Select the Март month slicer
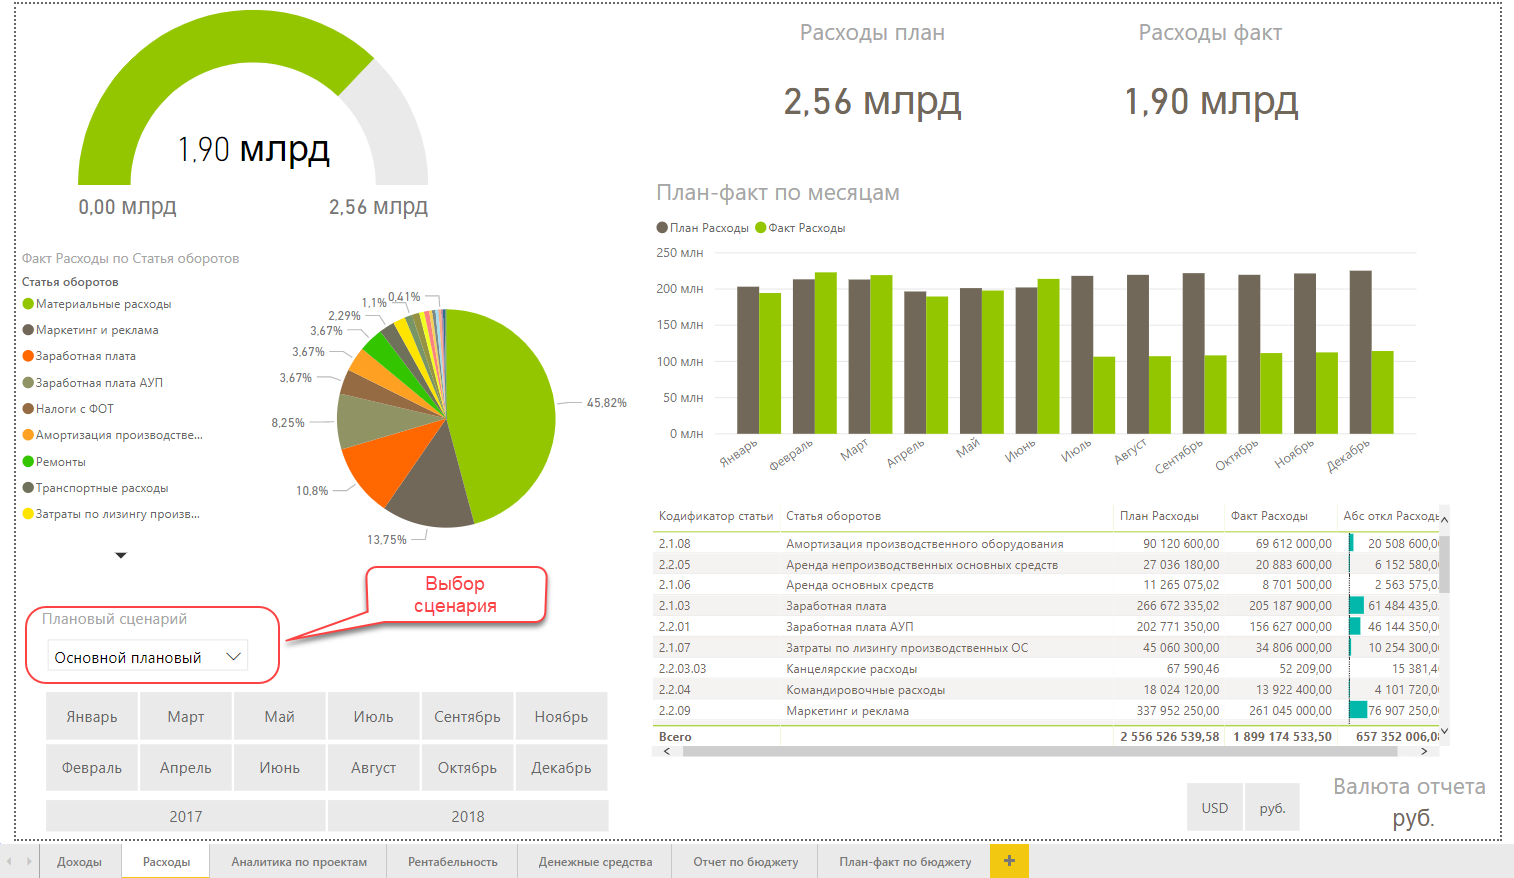 (186, 717)
